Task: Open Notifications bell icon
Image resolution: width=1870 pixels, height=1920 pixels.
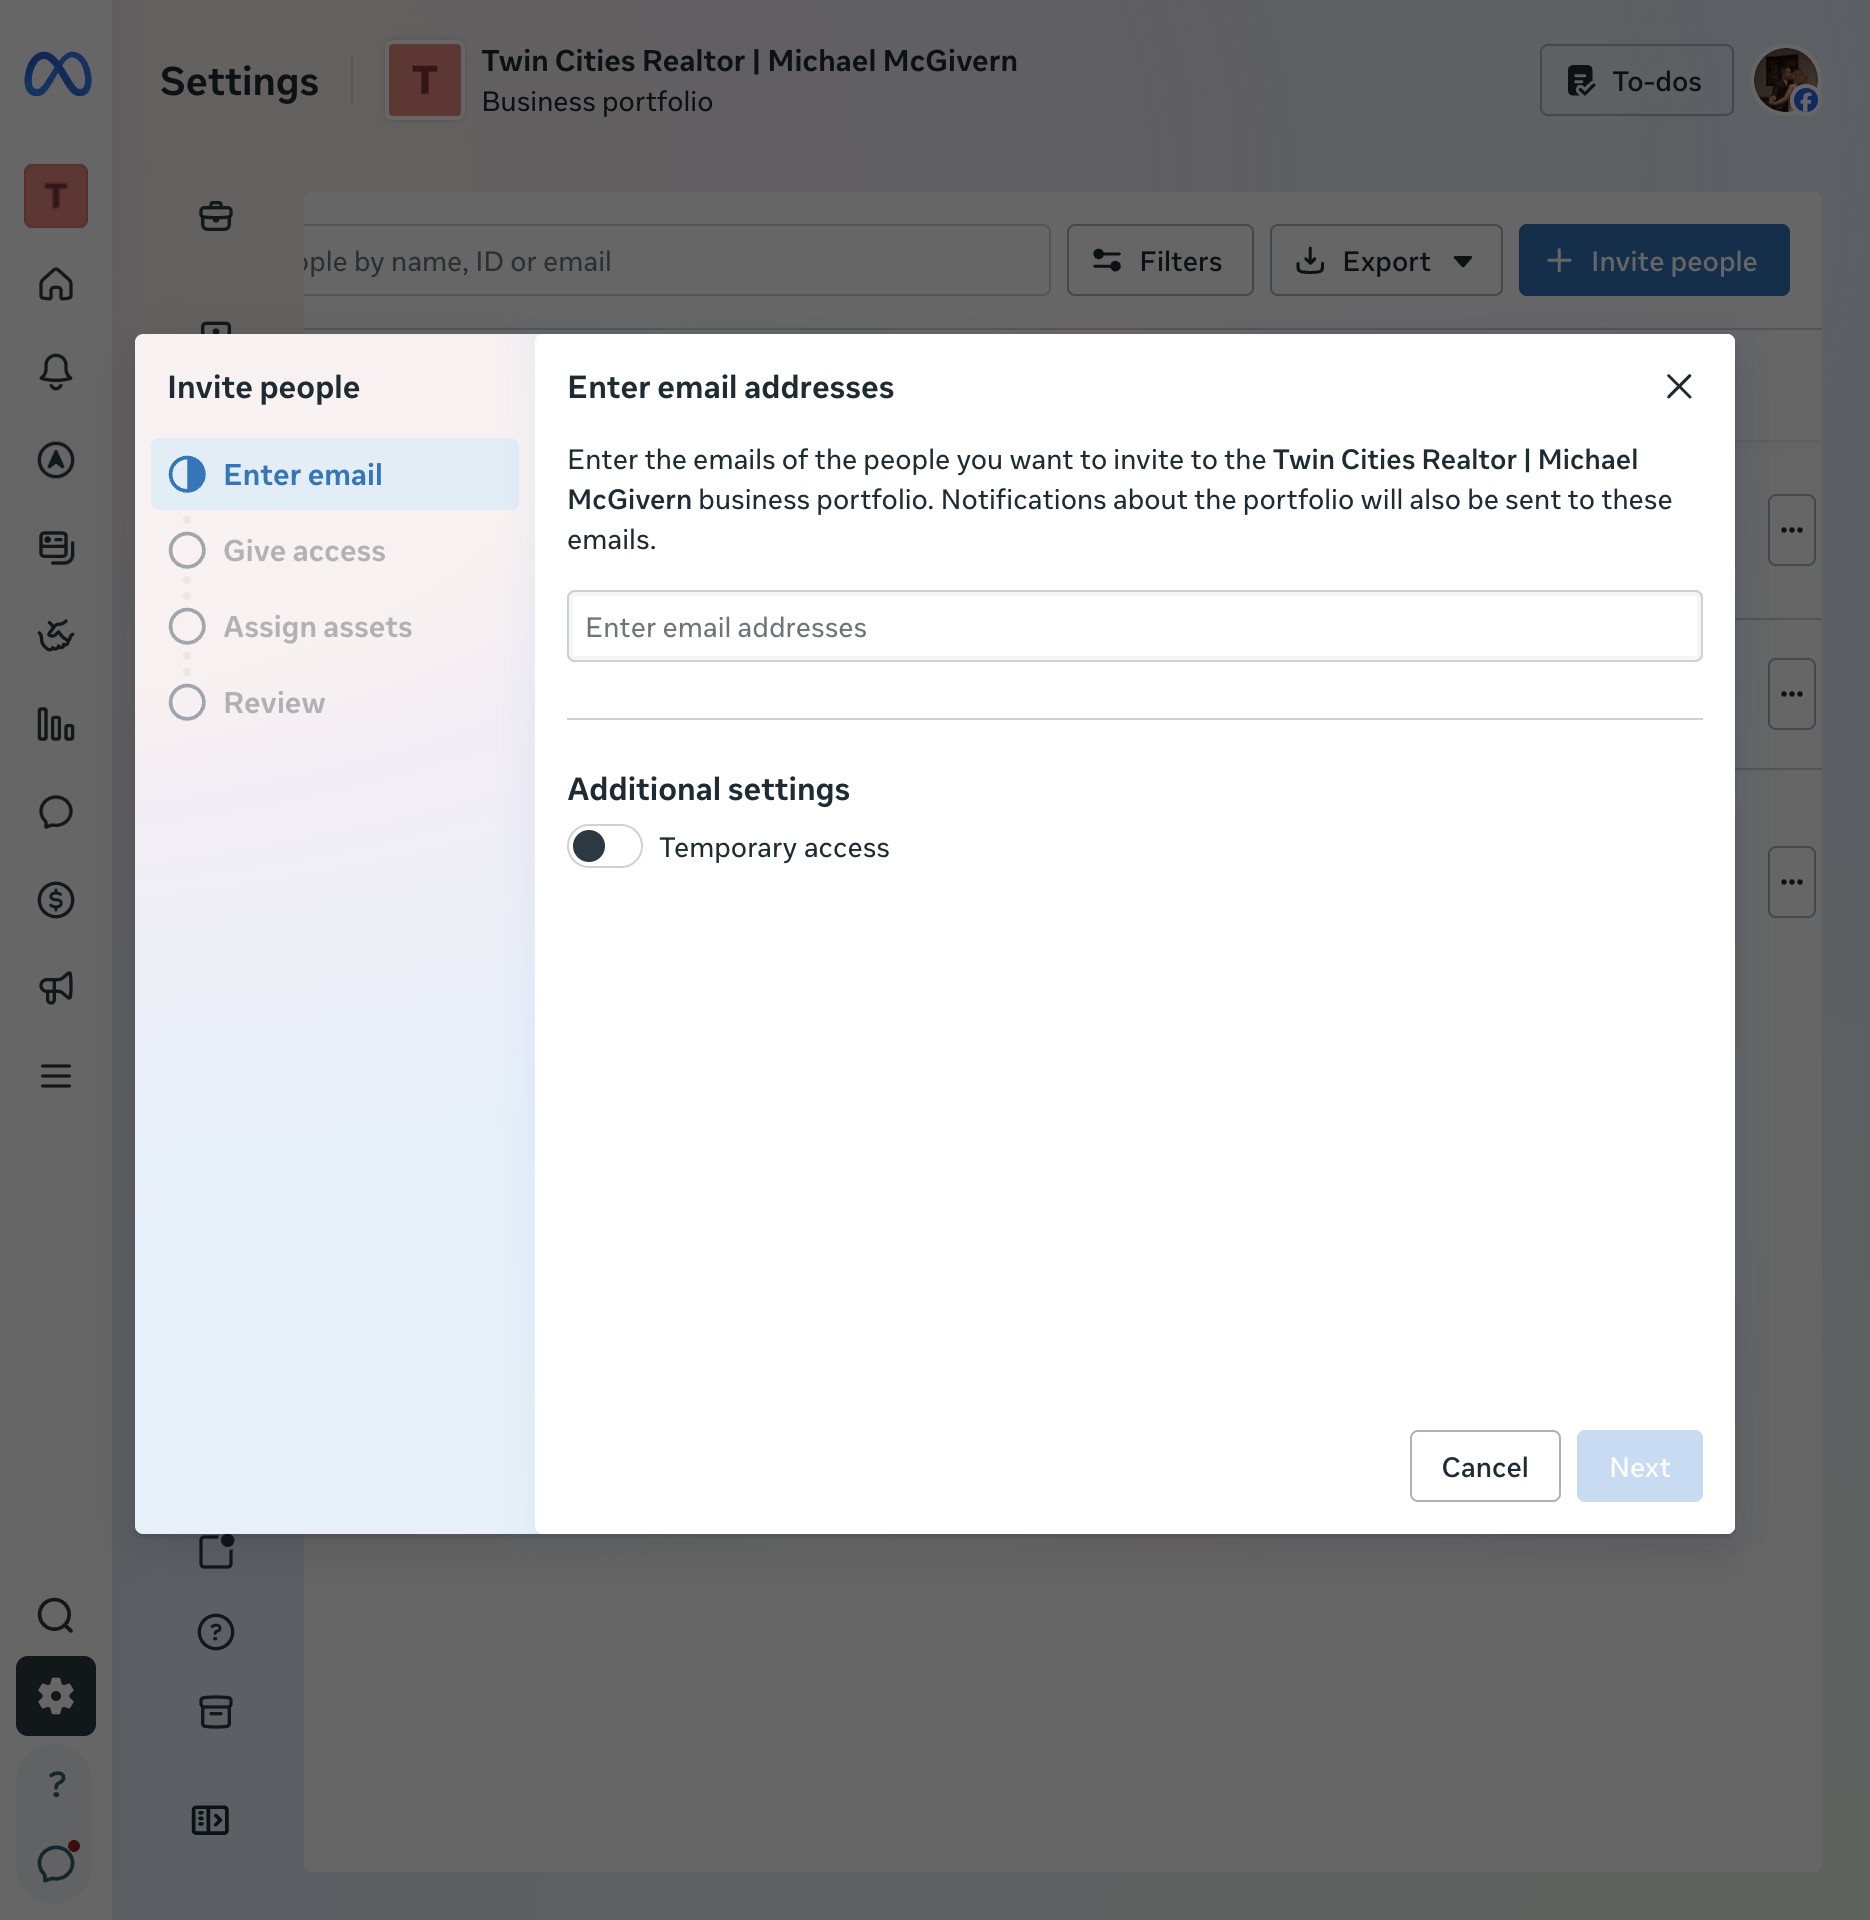Action: (56, 372)
